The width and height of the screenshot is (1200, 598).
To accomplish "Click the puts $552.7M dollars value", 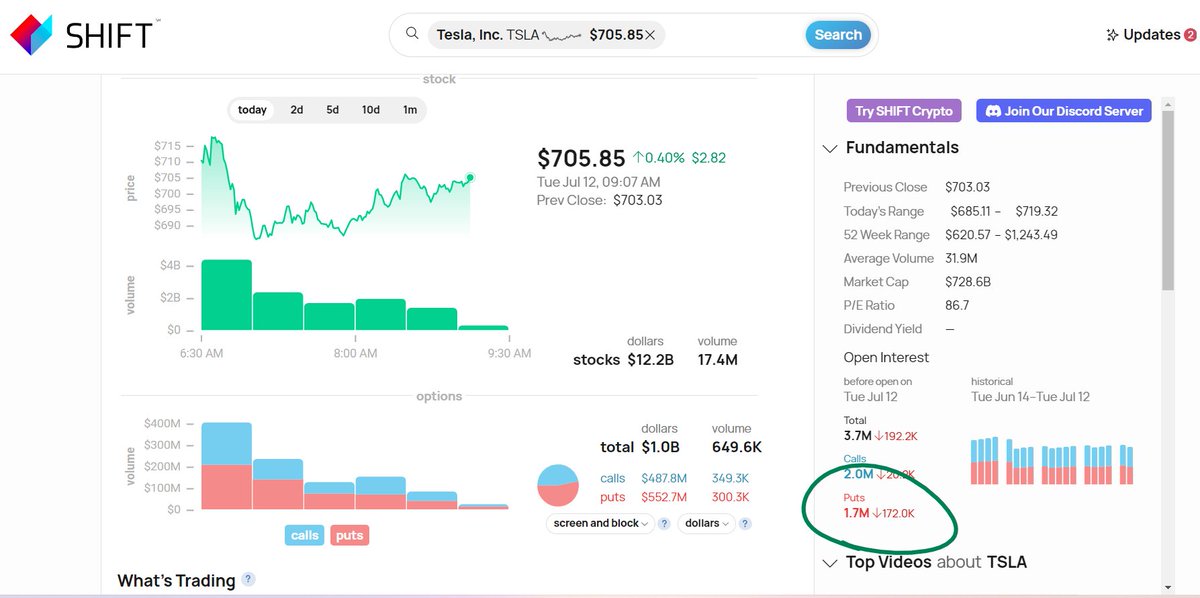I will click(x=662, y=497).
